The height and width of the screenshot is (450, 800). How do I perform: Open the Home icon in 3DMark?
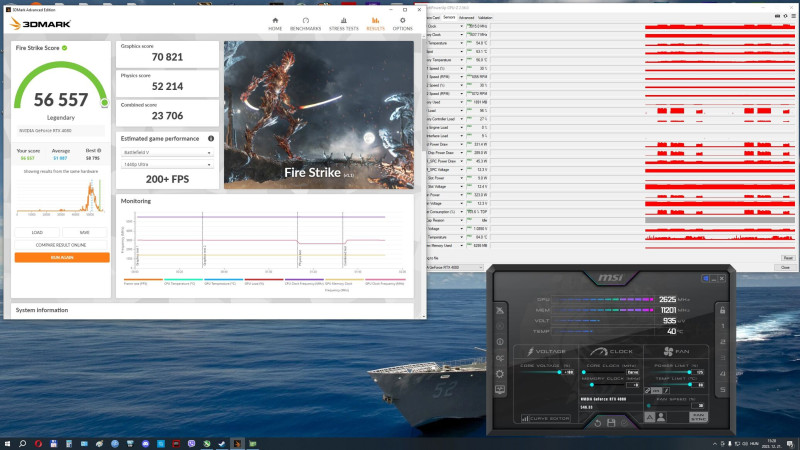click(275, 23)
